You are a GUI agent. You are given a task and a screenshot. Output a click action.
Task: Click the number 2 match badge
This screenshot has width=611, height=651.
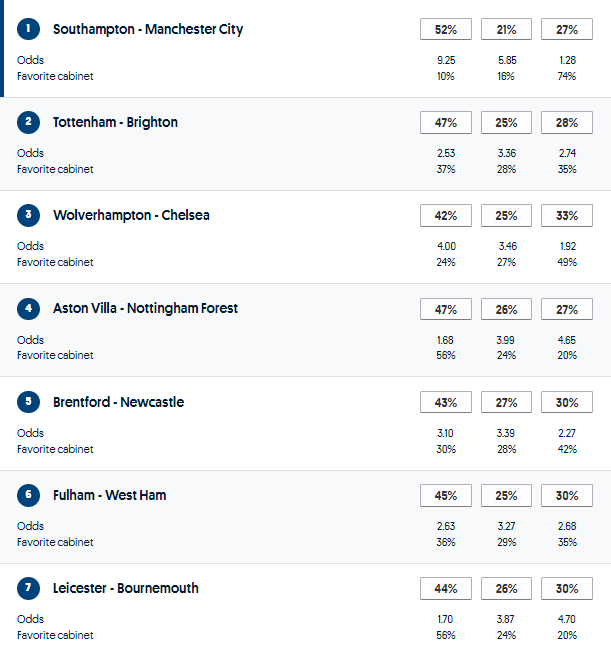pyautogui.click(x=28, y=122)
